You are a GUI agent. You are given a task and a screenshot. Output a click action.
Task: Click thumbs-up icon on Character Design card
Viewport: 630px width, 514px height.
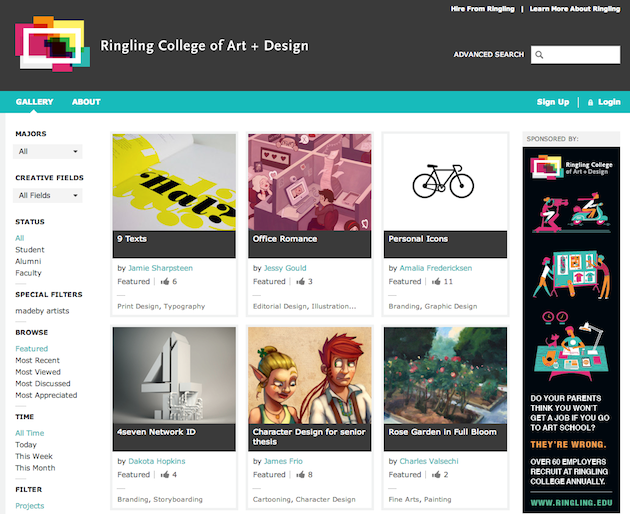click(301, 475)
